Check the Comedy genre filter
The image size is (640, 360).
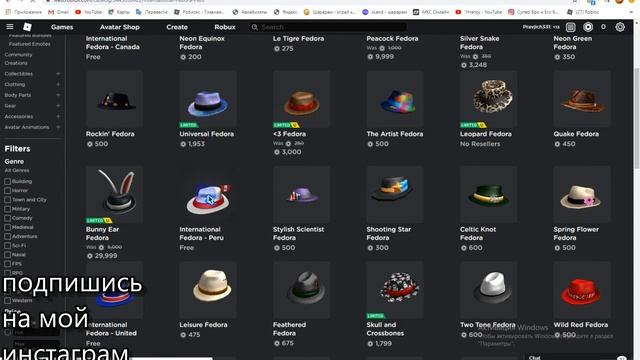click(x=7, y=218)
